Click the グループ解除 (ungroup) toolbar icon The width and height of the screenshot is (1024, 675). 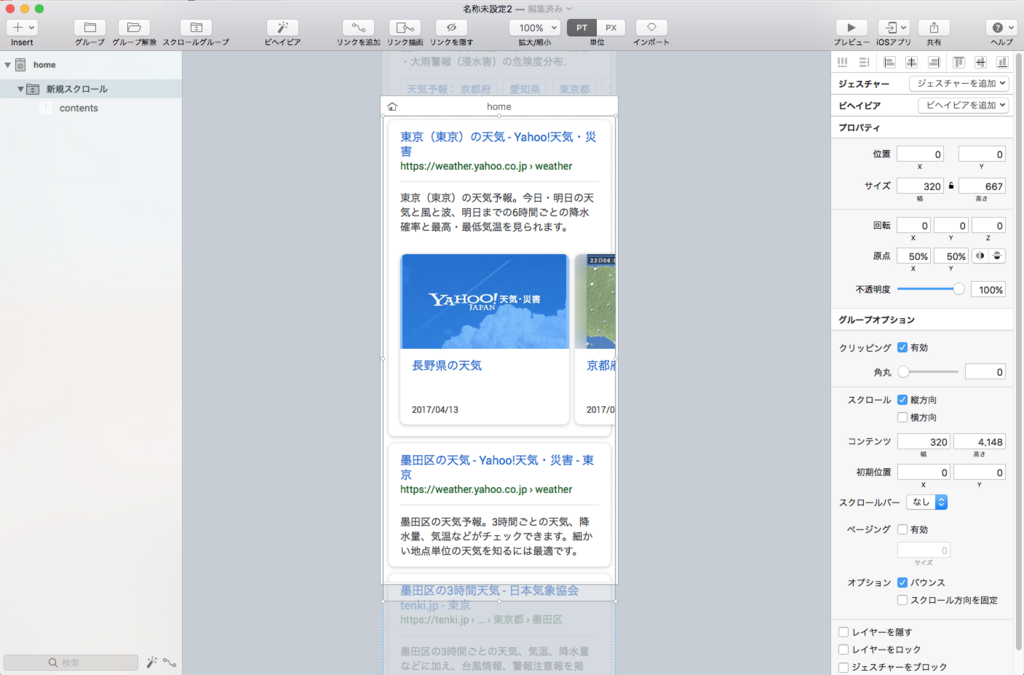134,27
